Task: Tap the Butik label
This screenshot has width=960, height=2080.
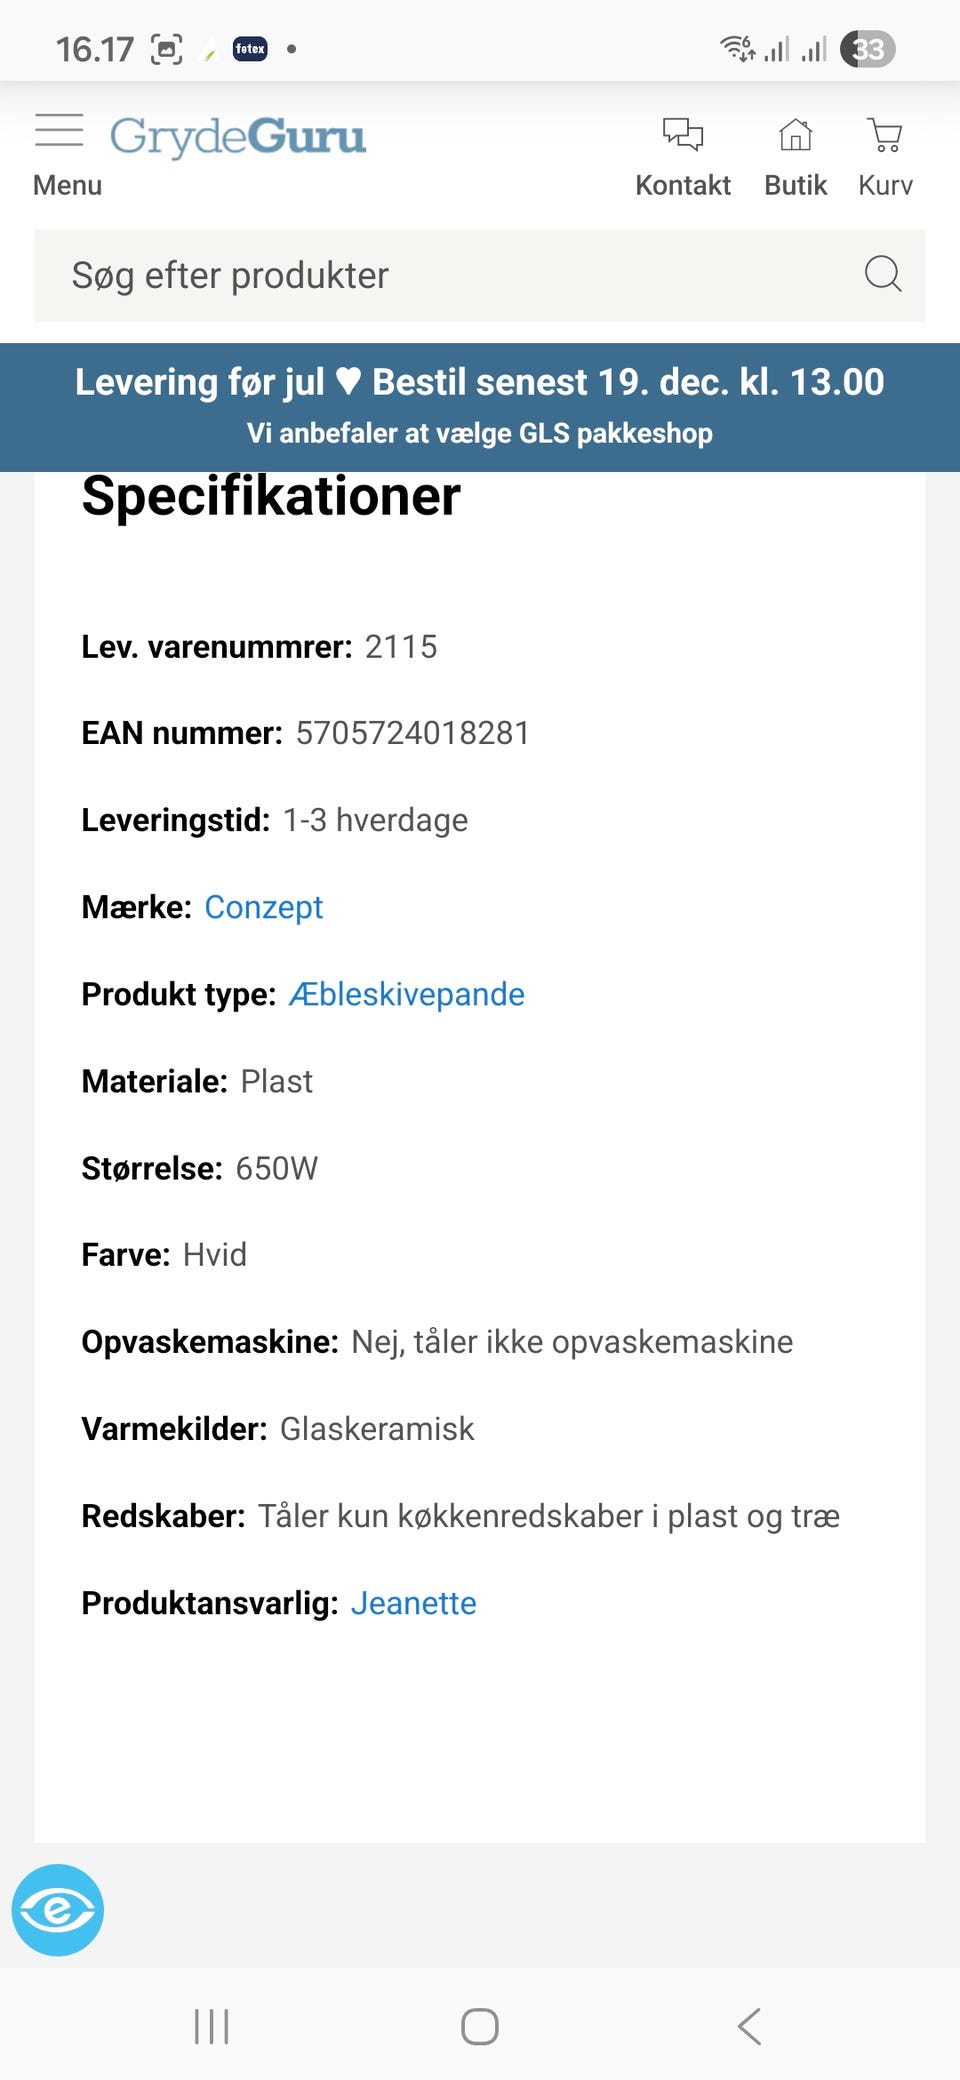Action: click(x=796, y=185)
